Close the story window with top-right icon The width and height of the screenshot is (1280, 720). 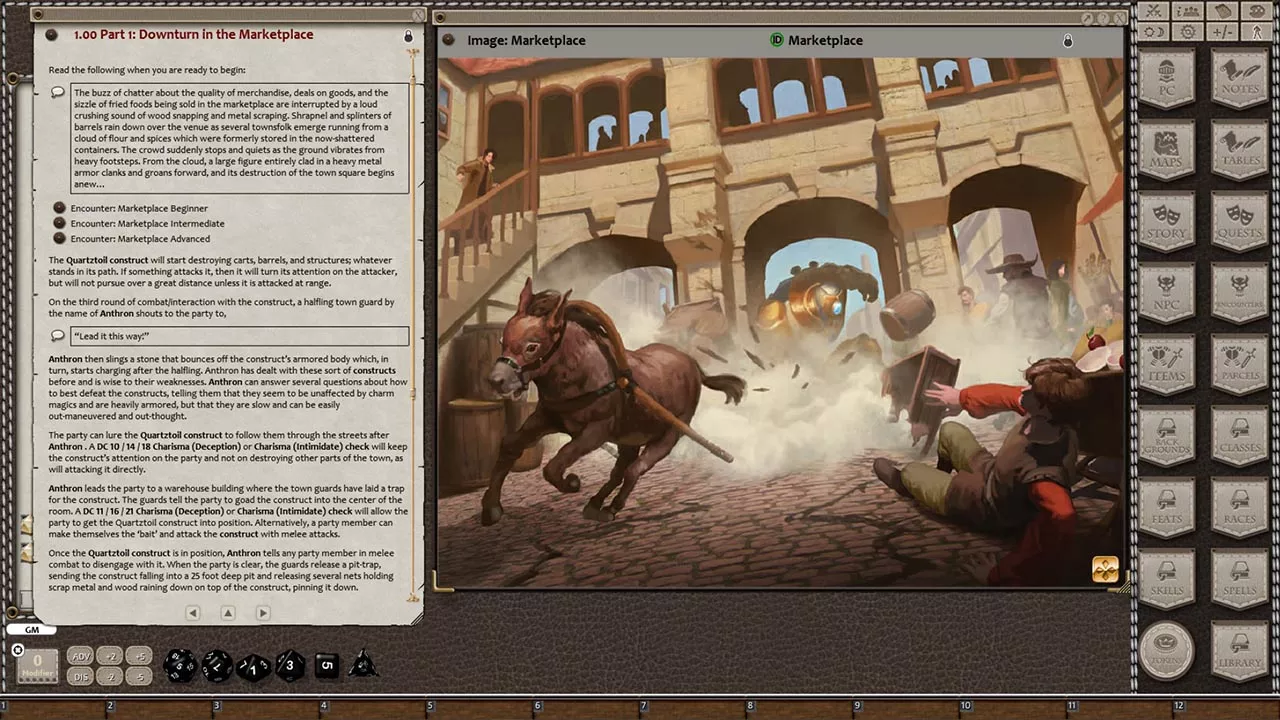point(420,15)
